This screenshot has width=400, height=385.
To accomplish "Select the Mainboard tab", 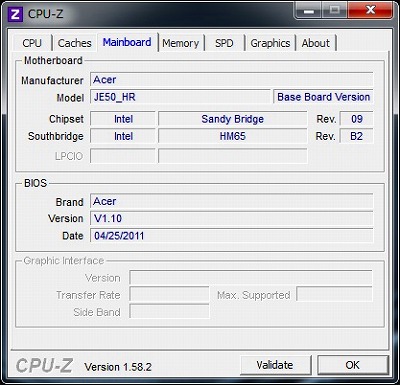I will [x=127, y=42].
